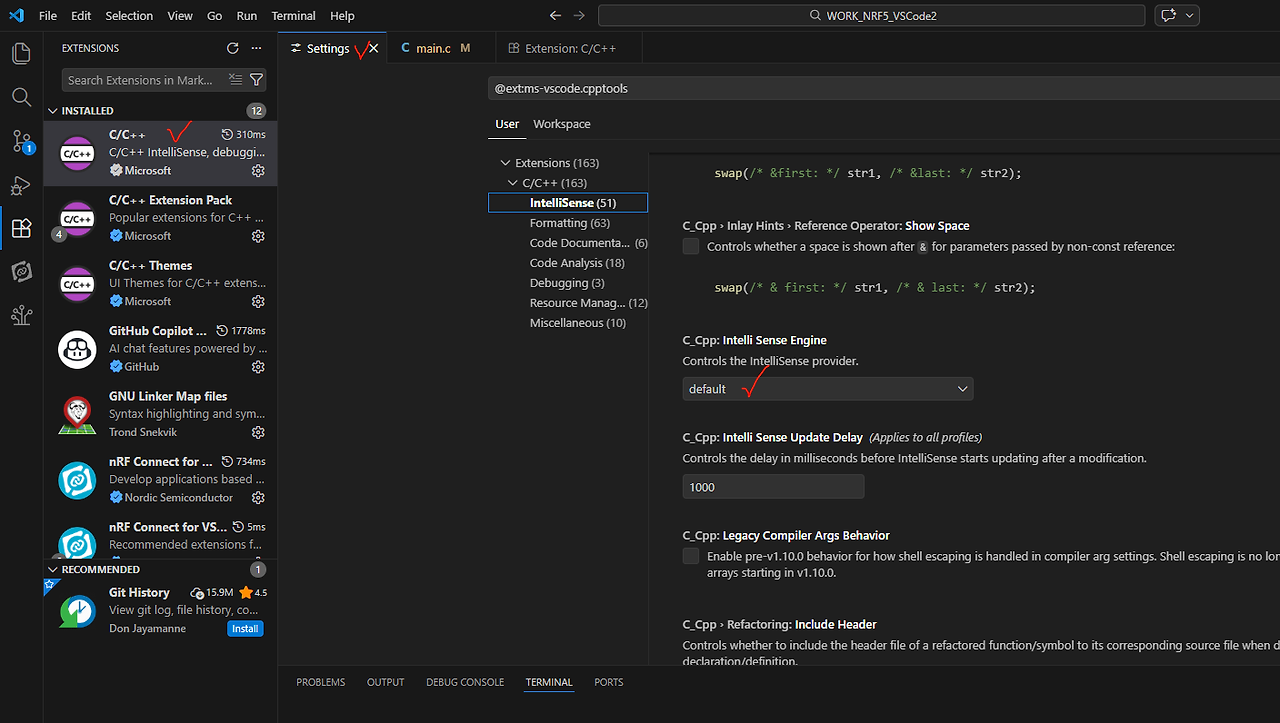
Task: Open the Run menu
Action: click(x=247, y=16)
